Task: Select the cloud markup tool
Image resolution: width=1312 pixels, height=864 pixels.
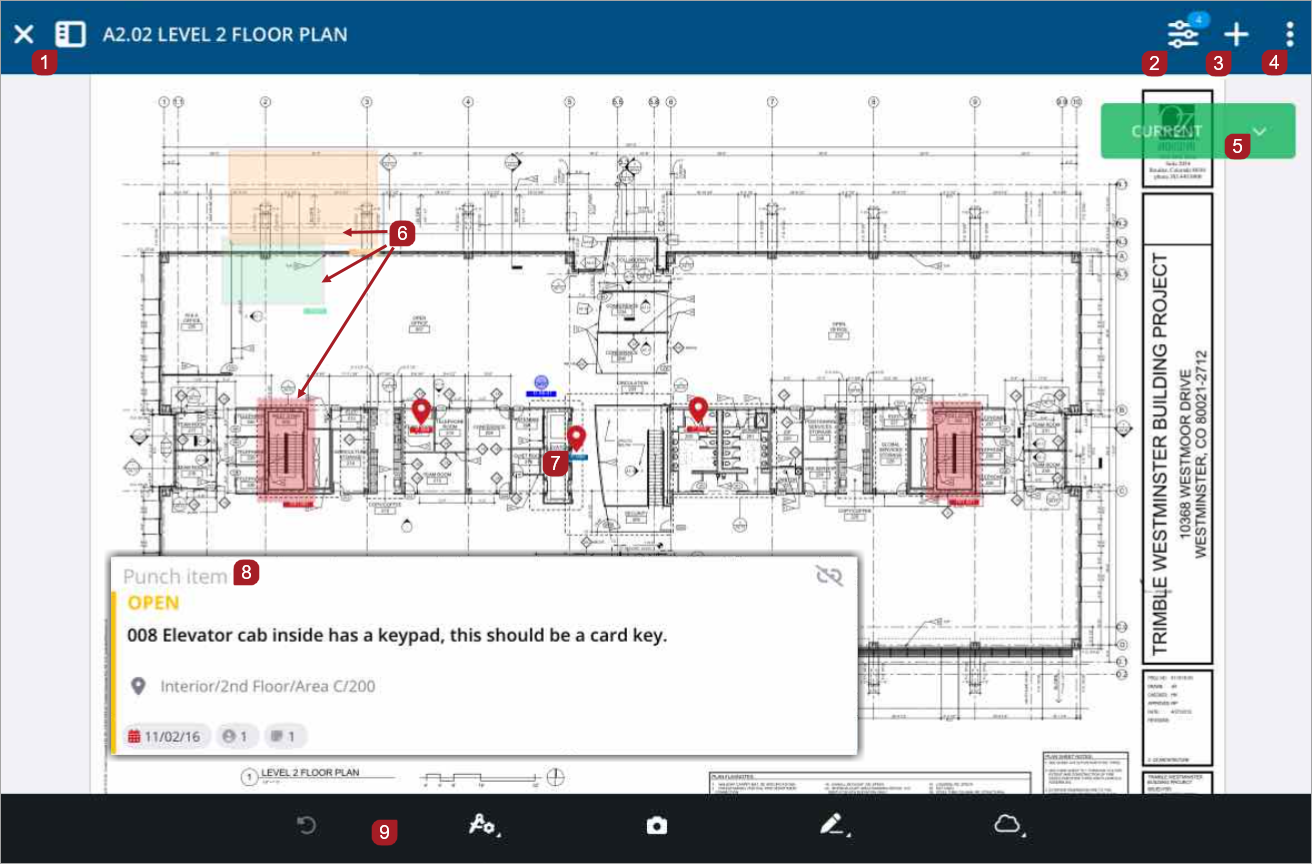Action: 1006,825
